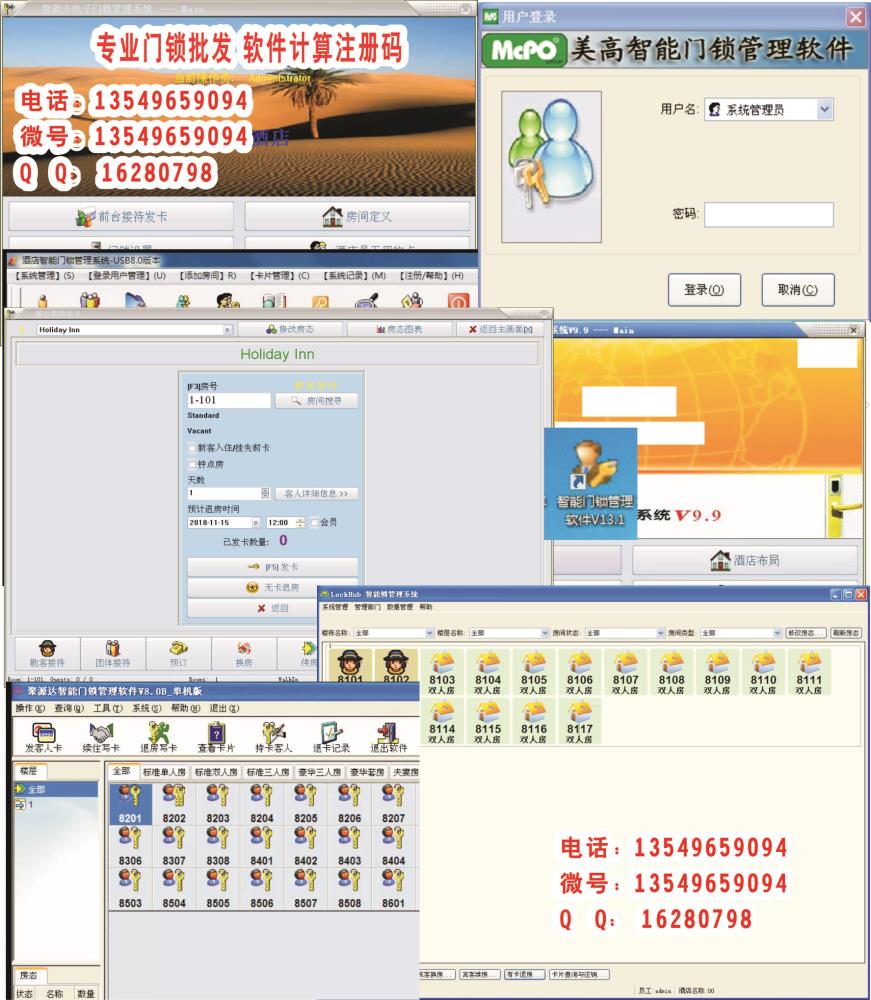Open 【系统管理】(S) menu
Screen dimensions: 871x1000
pos(45,276)
